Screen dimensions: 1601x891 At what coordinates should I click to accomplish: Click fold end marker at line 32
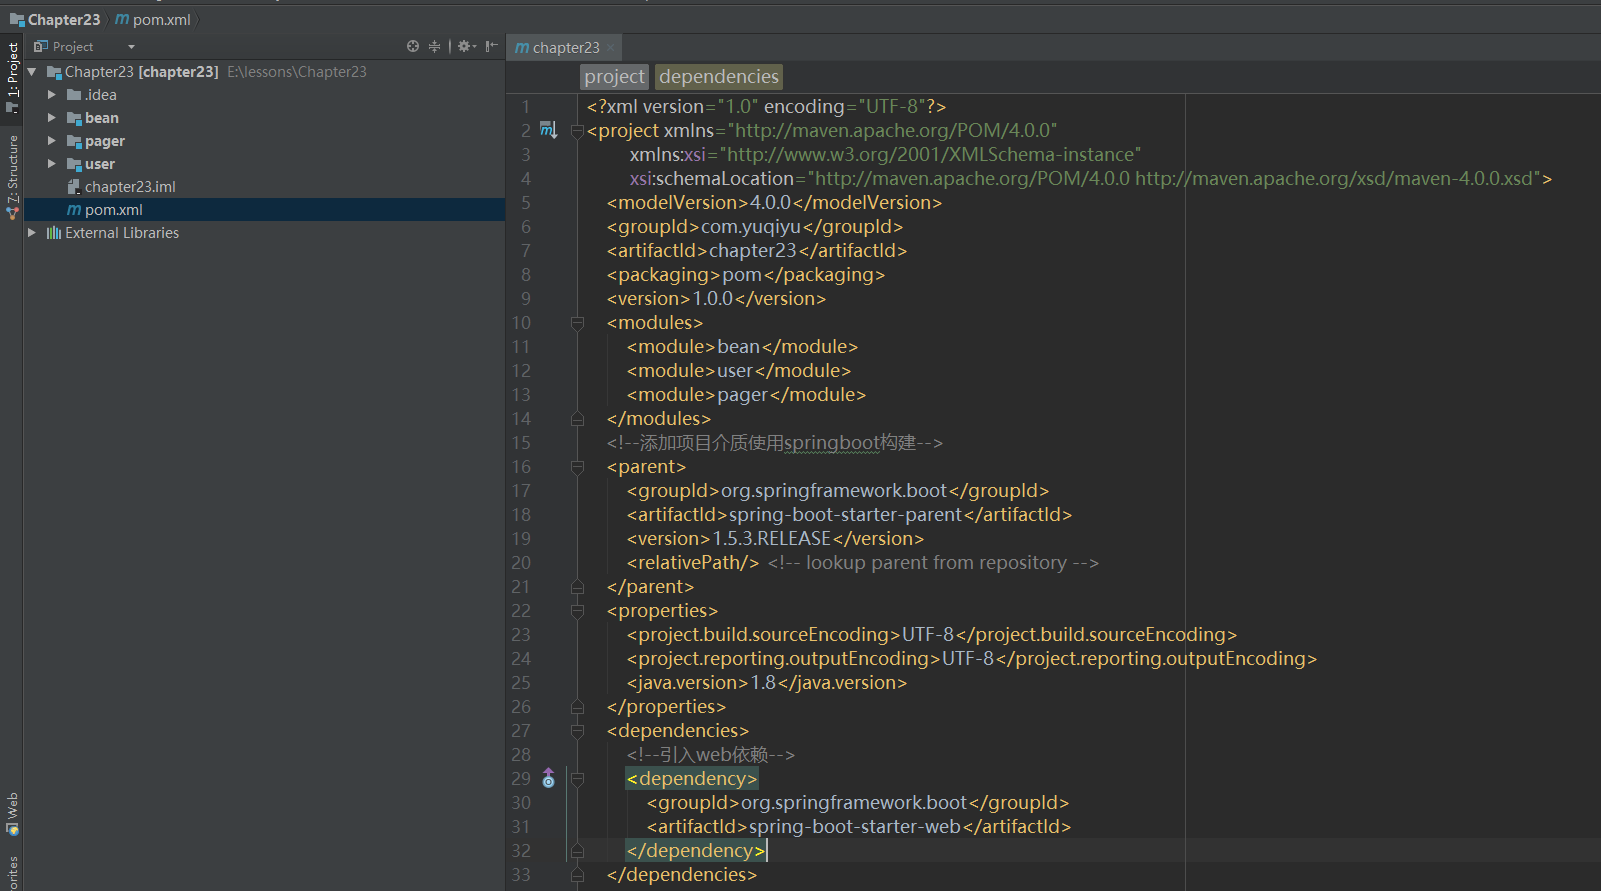(577, 851)
